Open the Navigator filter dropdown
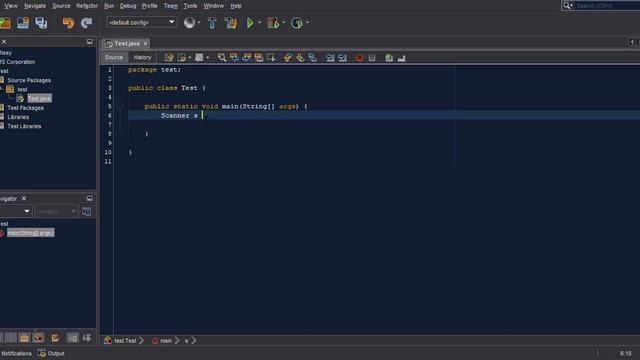The width and height of the screenshot is (640, 360). (x=56, y=211)
